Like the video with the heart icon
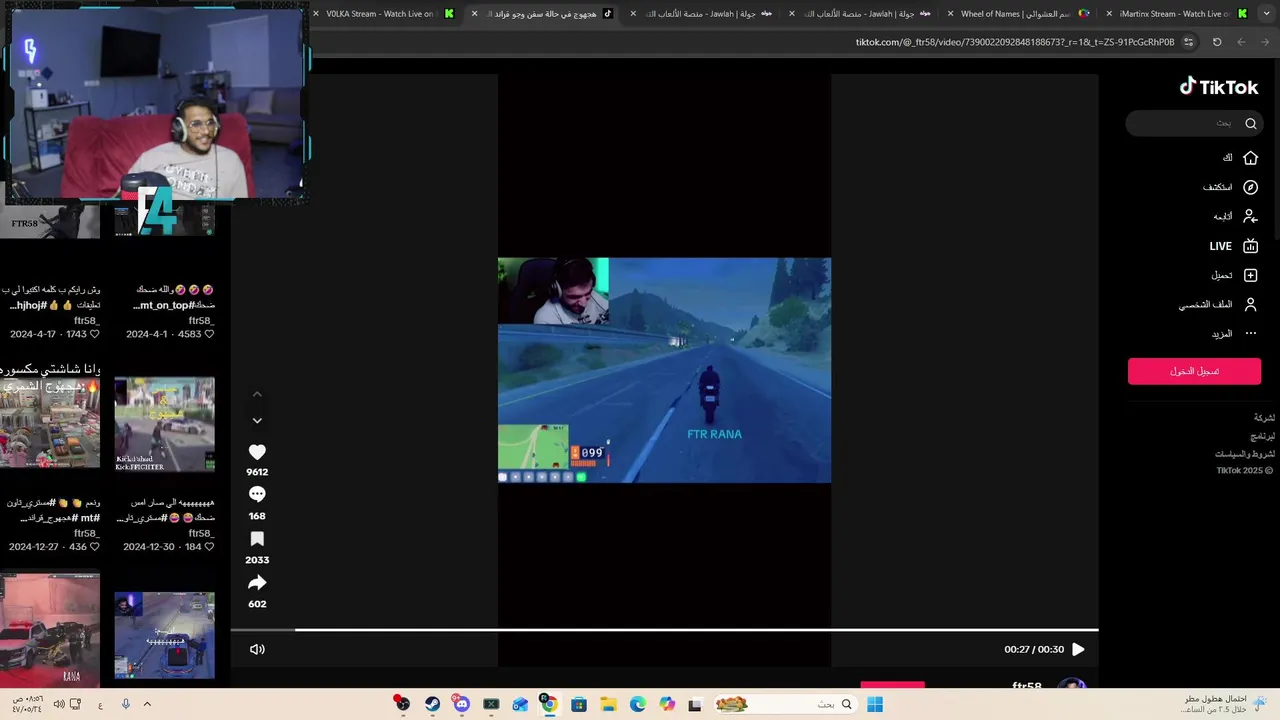Viewport: 1280px width, 720px height. pyautogui.click(x=257, y=452)
